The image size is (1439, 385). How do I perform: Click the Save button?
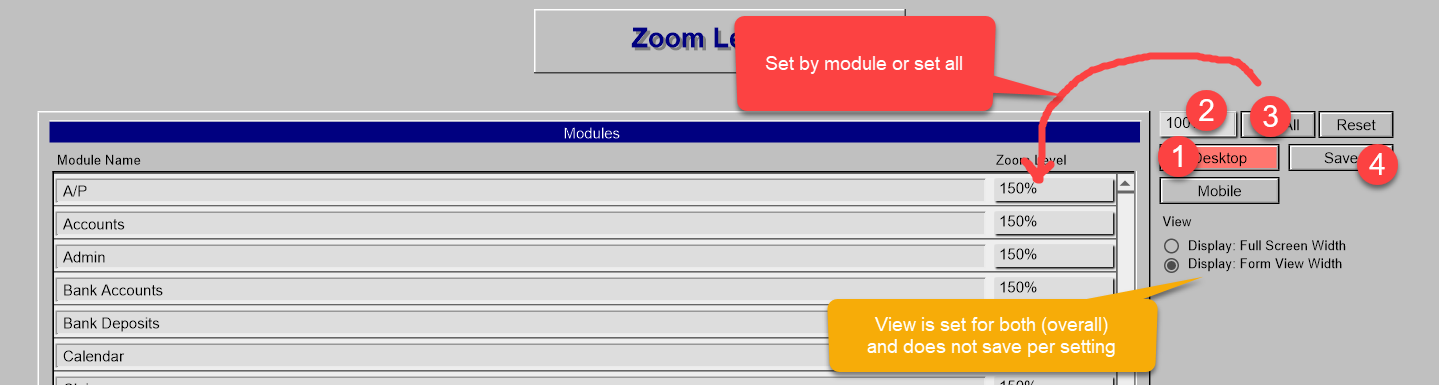(1340, 158)
